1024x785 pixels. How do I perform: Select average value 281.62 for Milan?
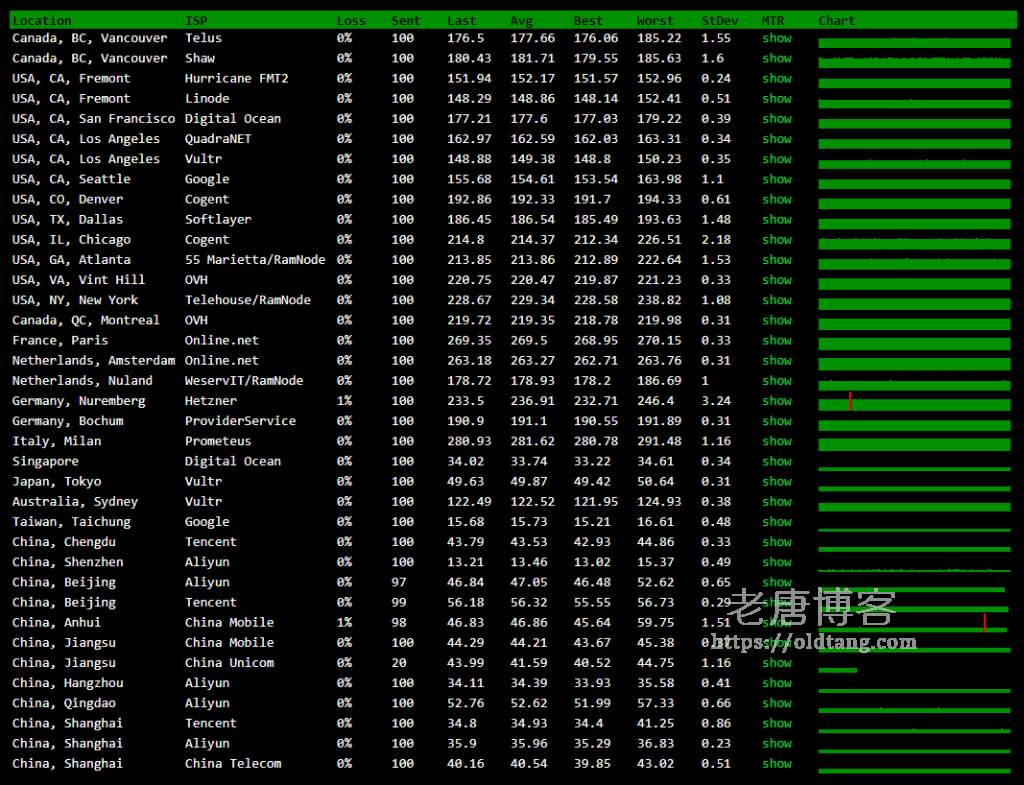(x=532, y=441)
